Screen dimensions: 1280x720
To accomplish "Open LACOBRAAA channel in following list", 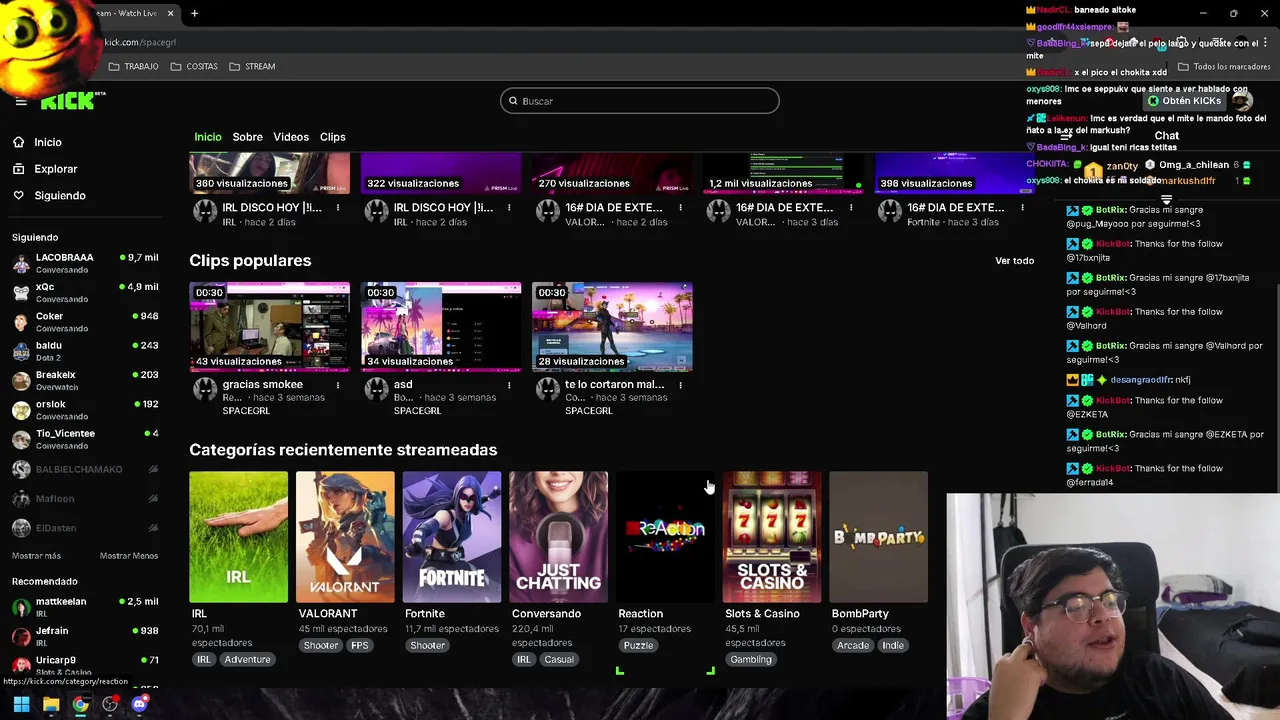I will [85, 263].
